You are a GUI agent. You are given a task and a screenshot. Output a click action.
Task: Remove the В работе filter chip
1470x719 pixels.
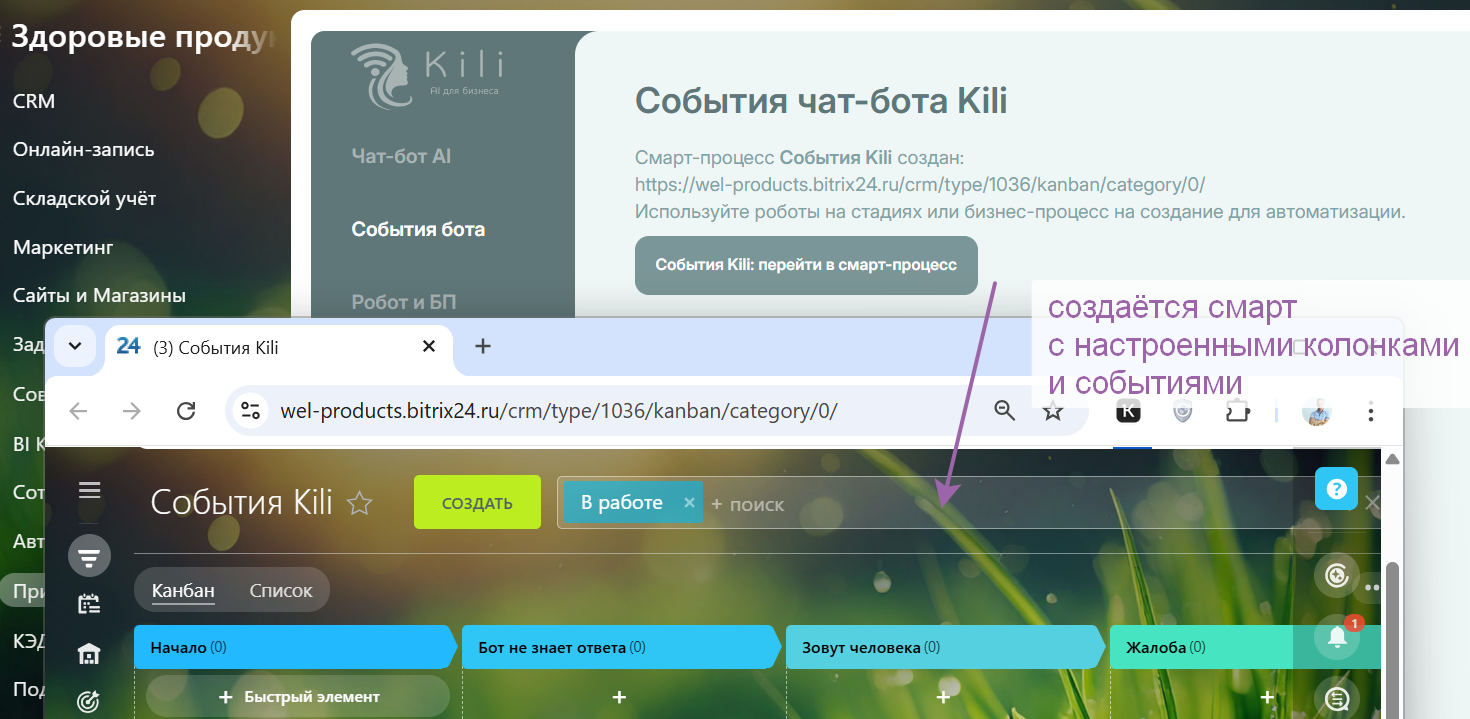[x=689, y=503]
